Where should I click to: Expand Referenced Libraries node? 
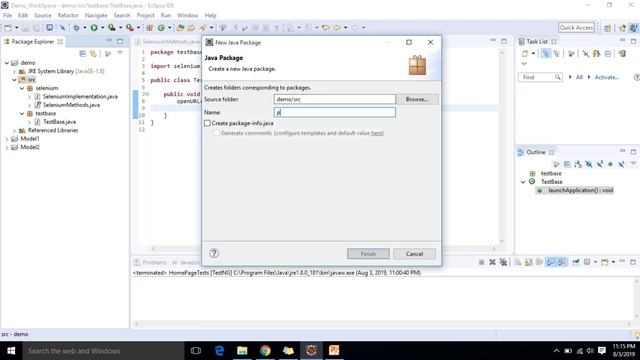pos(14,131)
